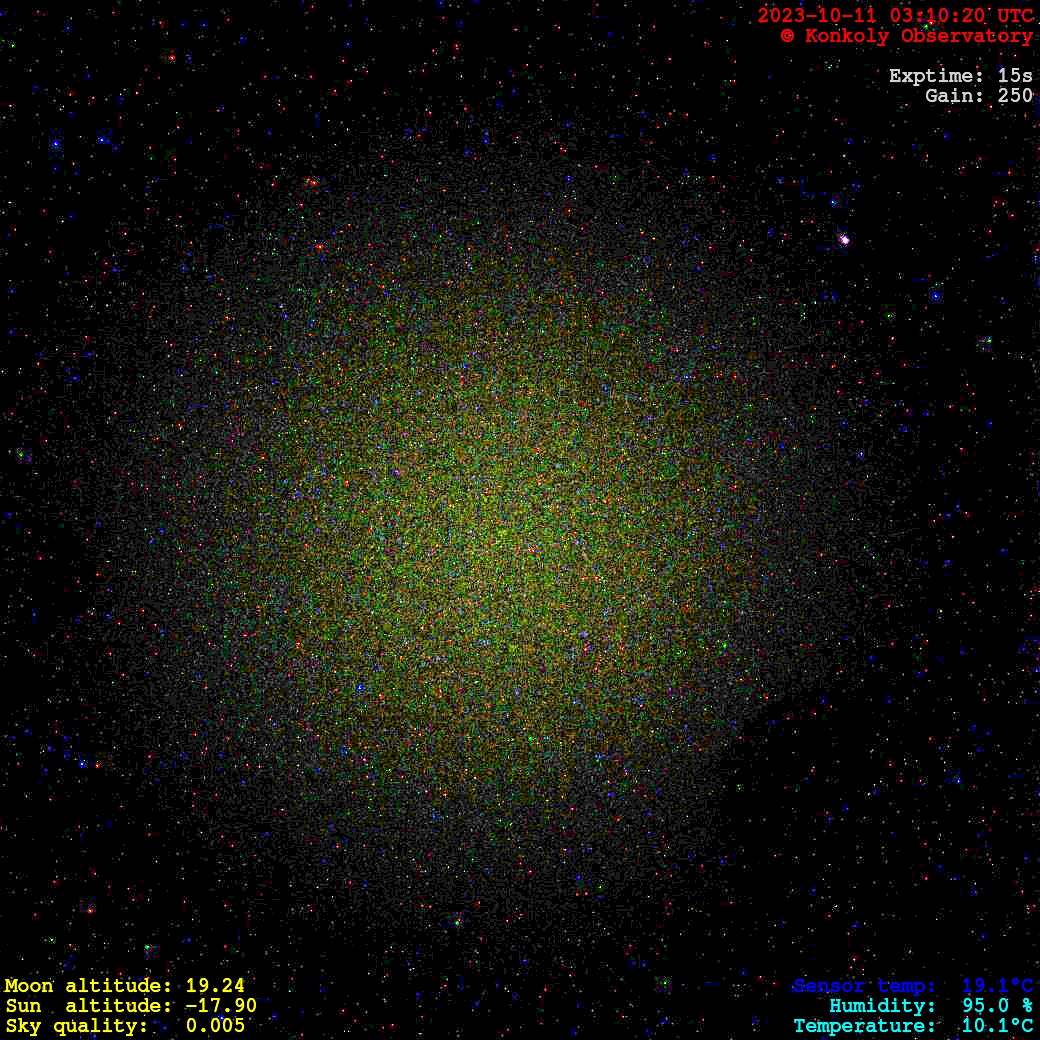Click the Sky quality value 0.005
Screen dimensions: 1040x1040
pos(215,1026)
